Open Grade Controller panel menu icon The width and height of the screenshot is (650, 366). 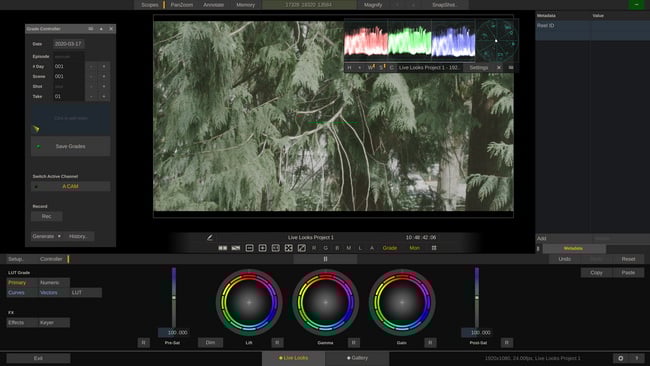coord(90,29)
